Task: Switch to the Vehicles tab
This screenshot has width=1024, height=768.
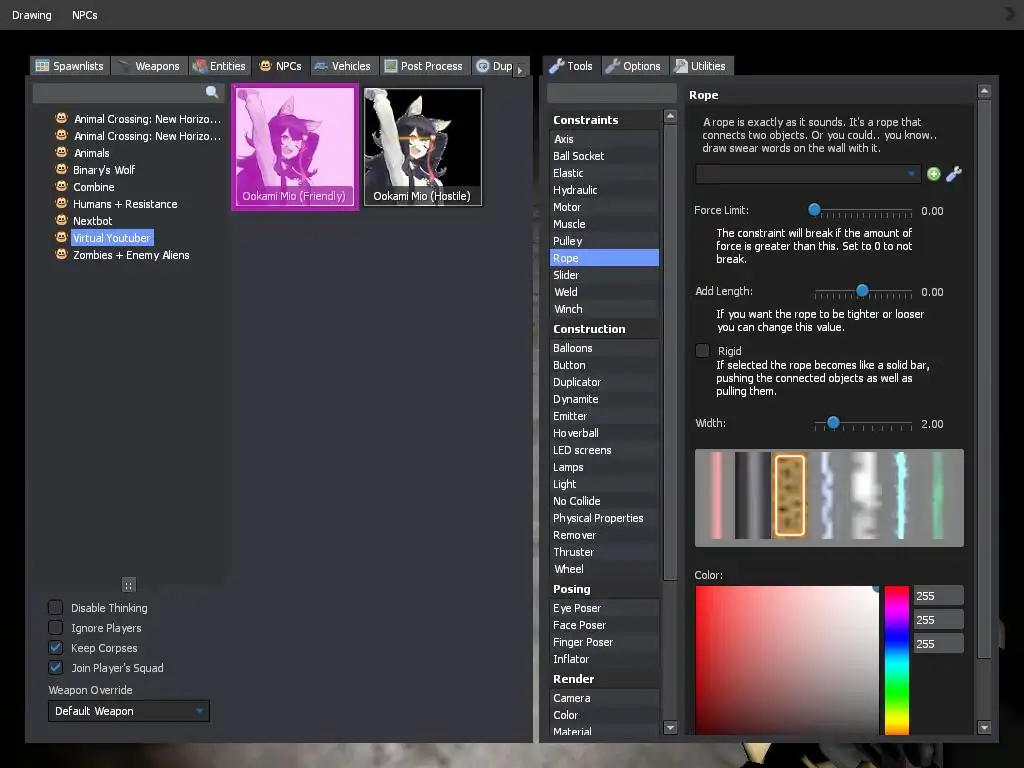Action: 344,66
